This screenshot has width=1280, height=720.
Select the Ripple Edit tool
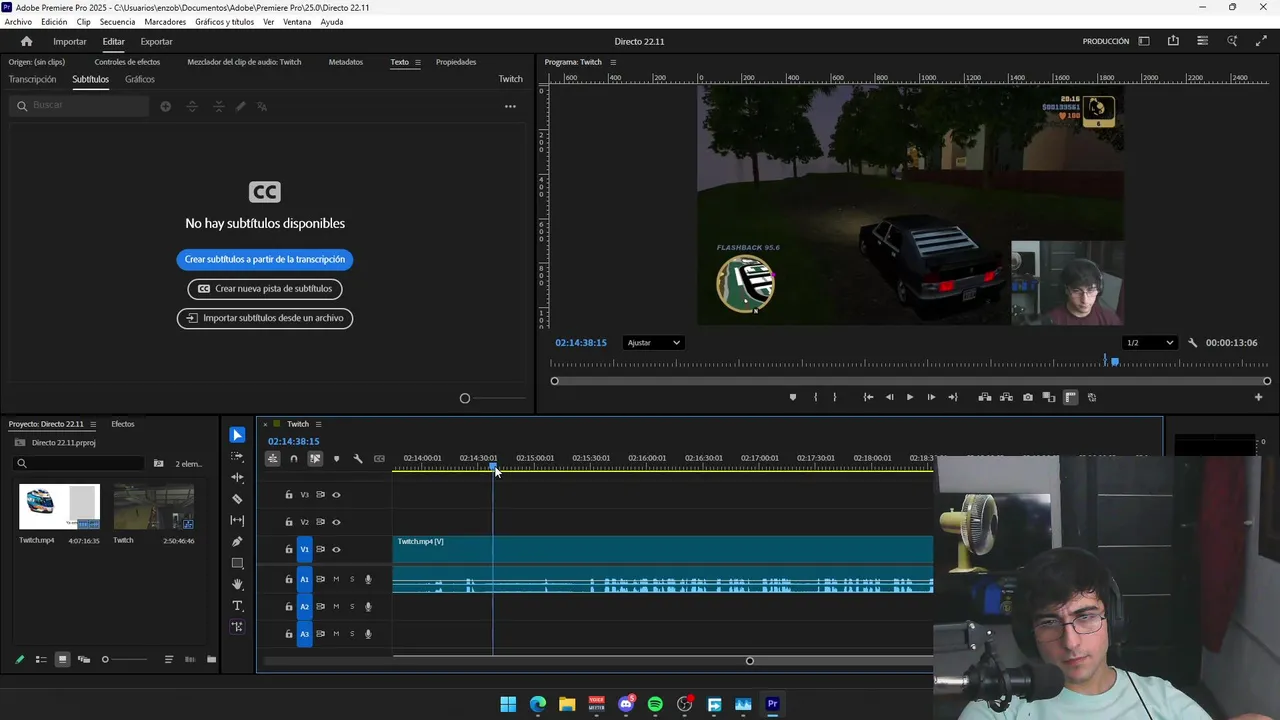[x=237, y=477]
